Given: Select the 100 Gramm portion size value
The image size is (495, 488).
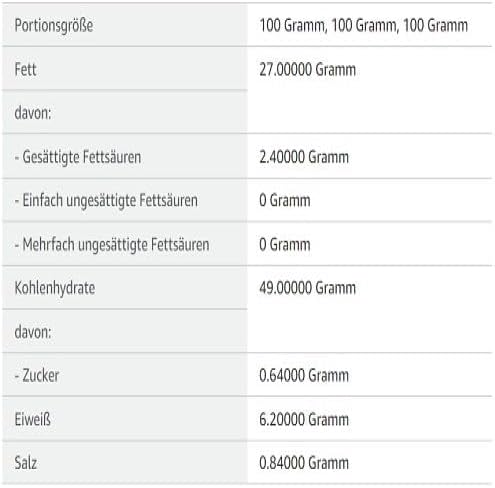Looking at the screenshot, I should click(x=363, y=25).
